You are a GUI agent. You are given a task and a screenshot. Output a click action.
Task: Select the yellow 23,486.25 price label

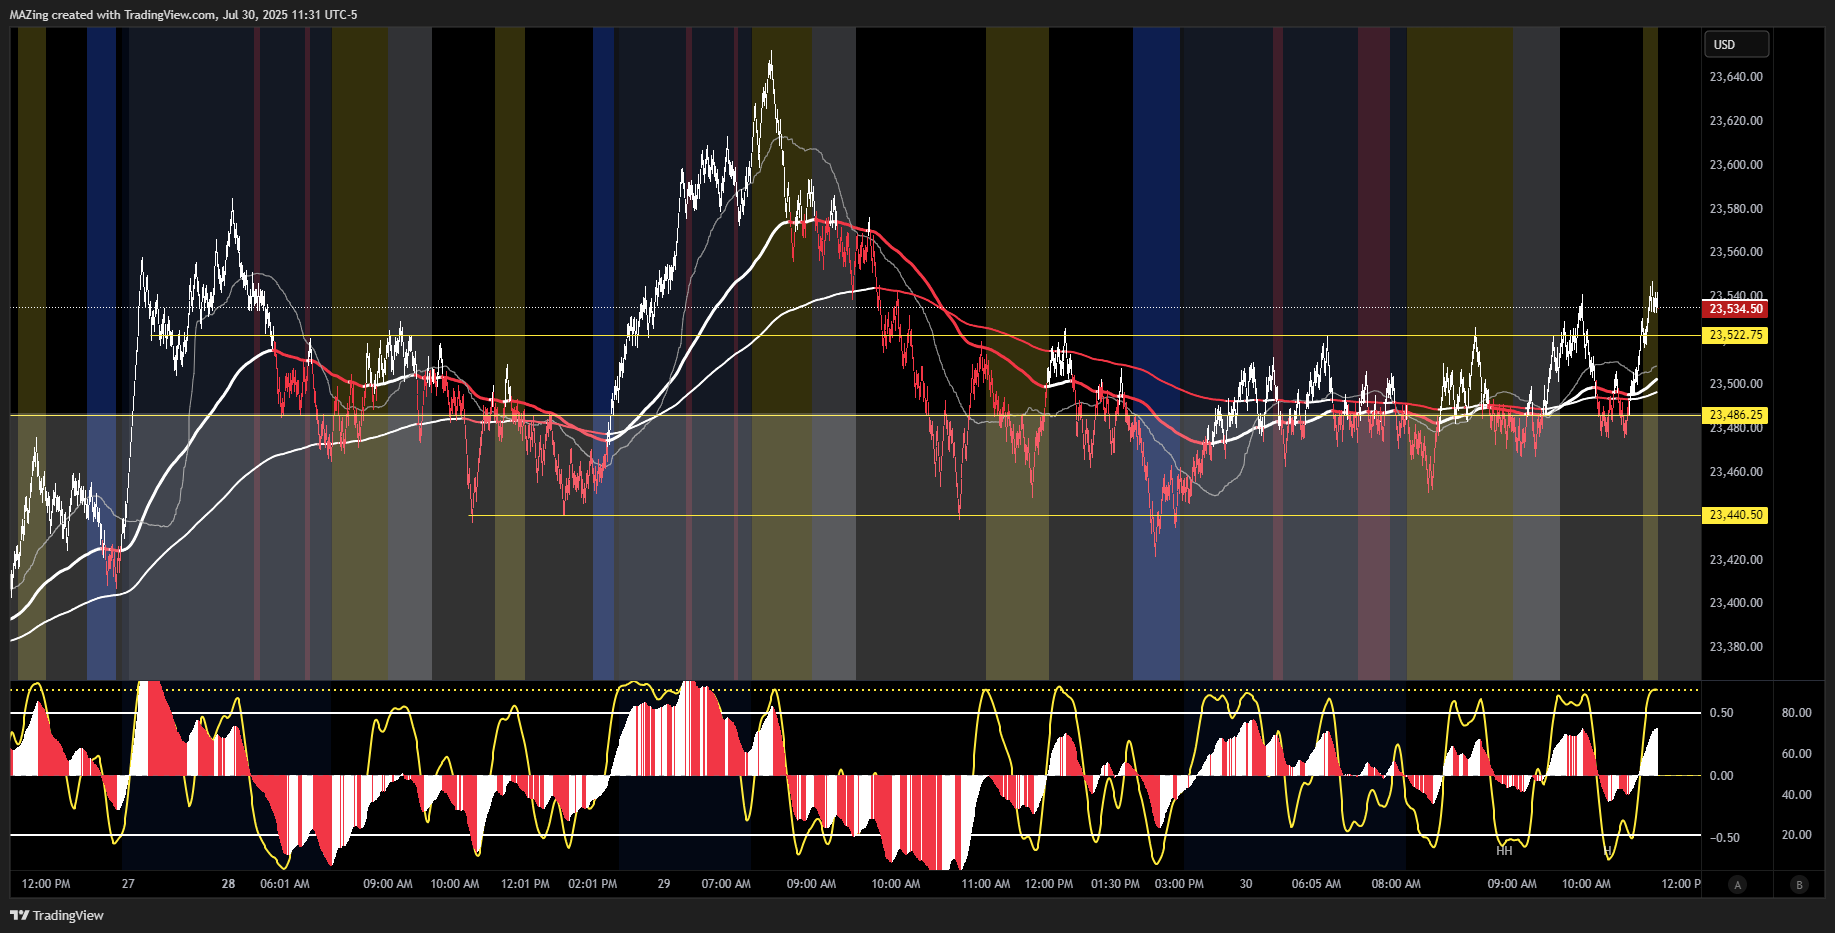pos(1735,415)
